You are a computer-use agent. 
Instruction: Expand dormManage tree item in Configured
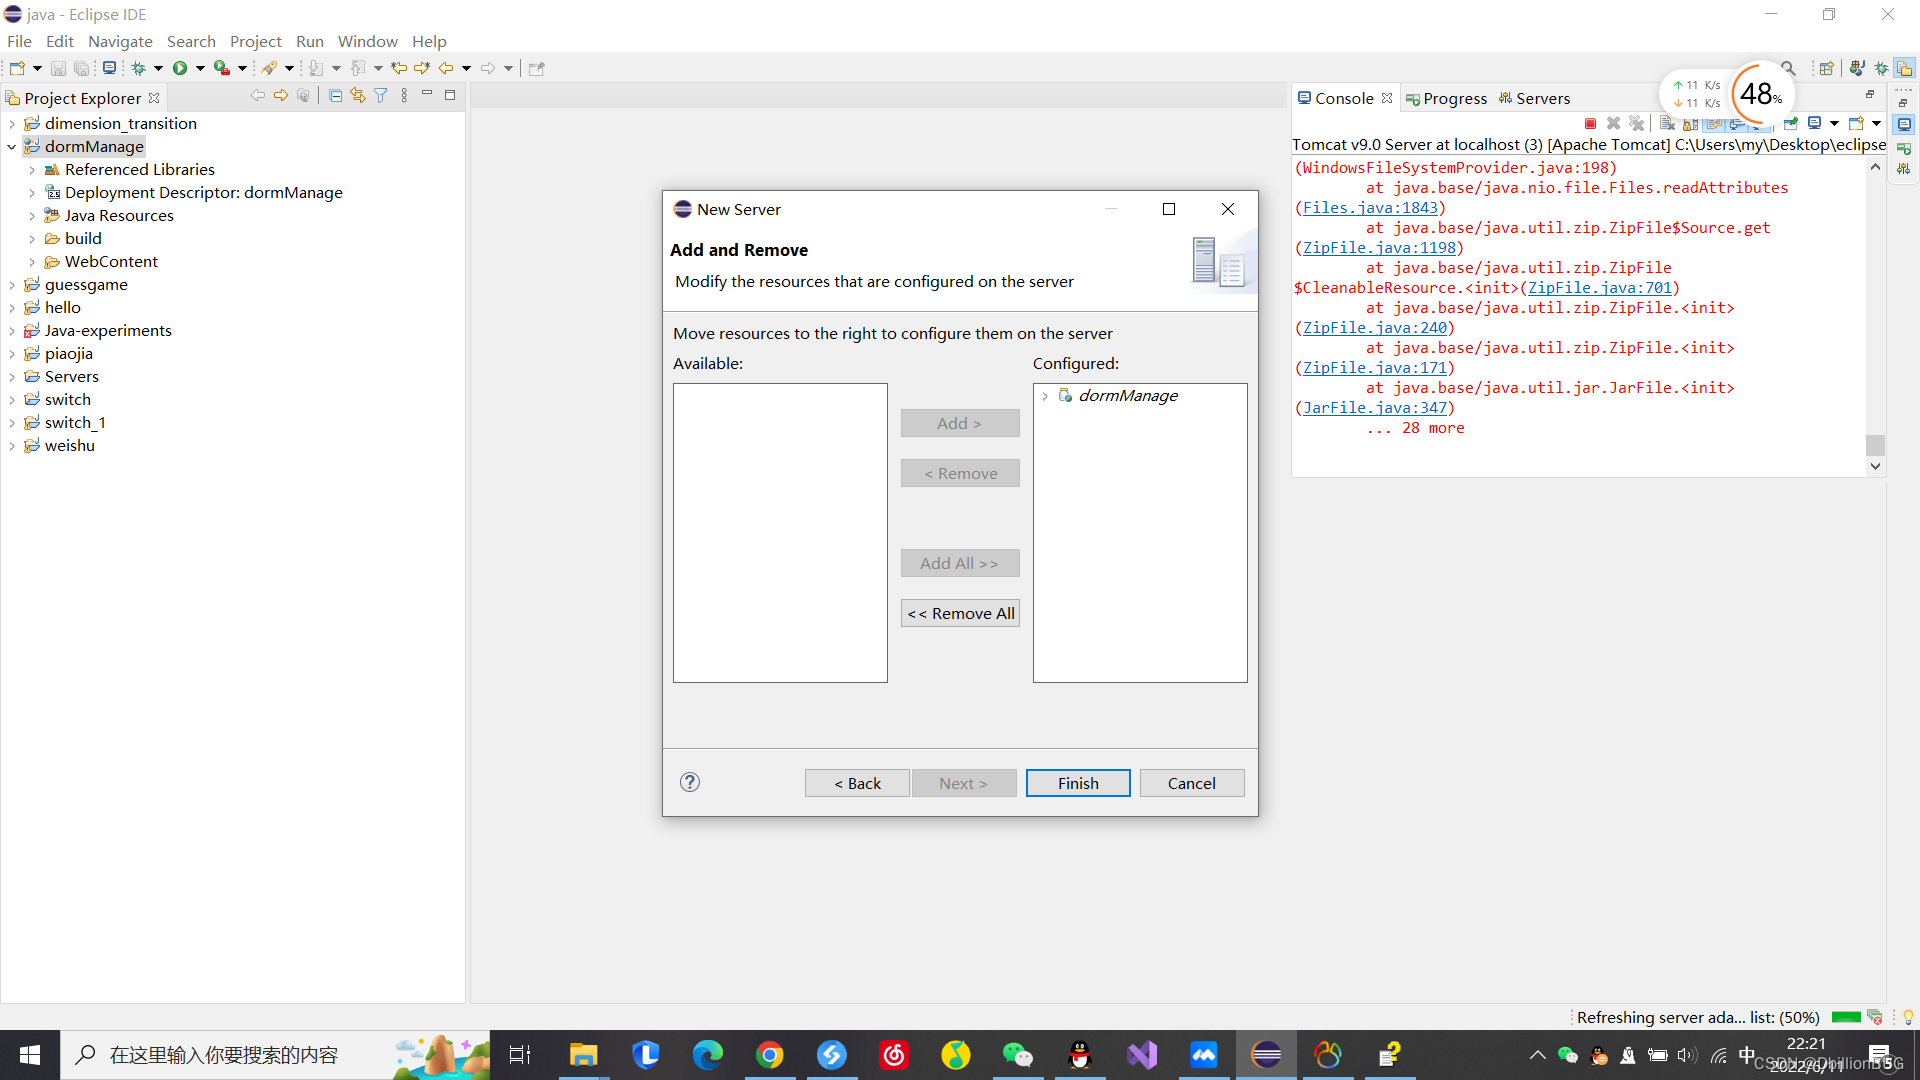[1046, 396]
